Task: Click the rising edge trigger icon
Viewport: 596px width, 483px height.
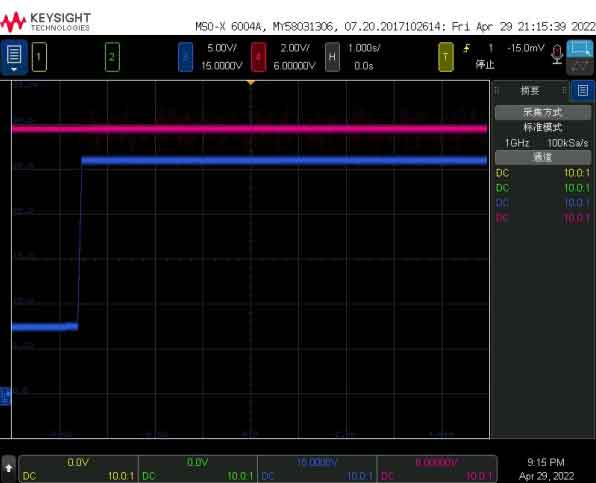Action: (x=466, y=48)
